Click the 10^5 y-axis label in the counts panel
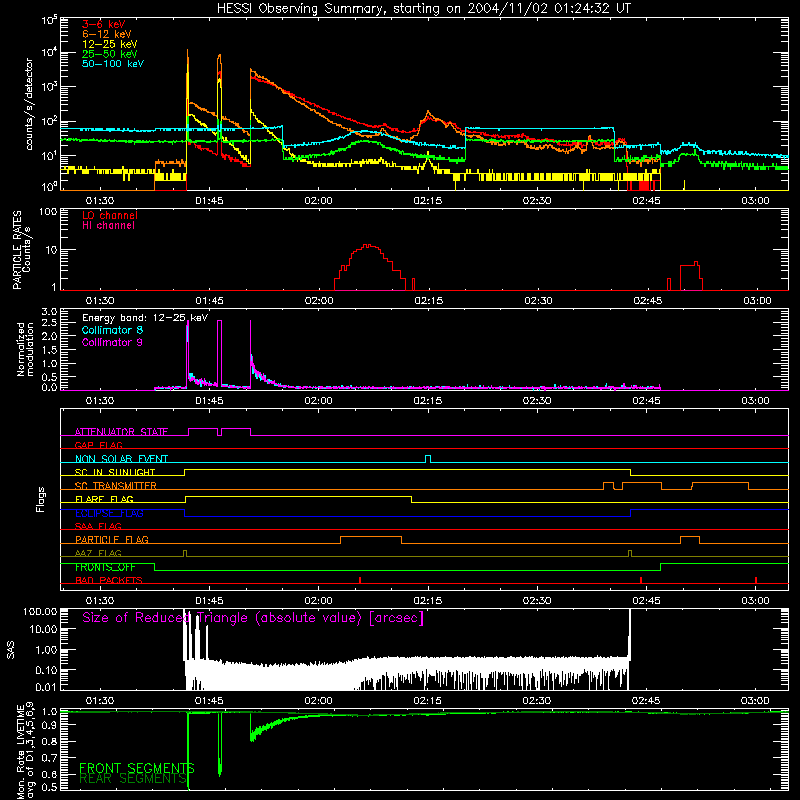Viewport: 800px width, 800px height. 49,20
